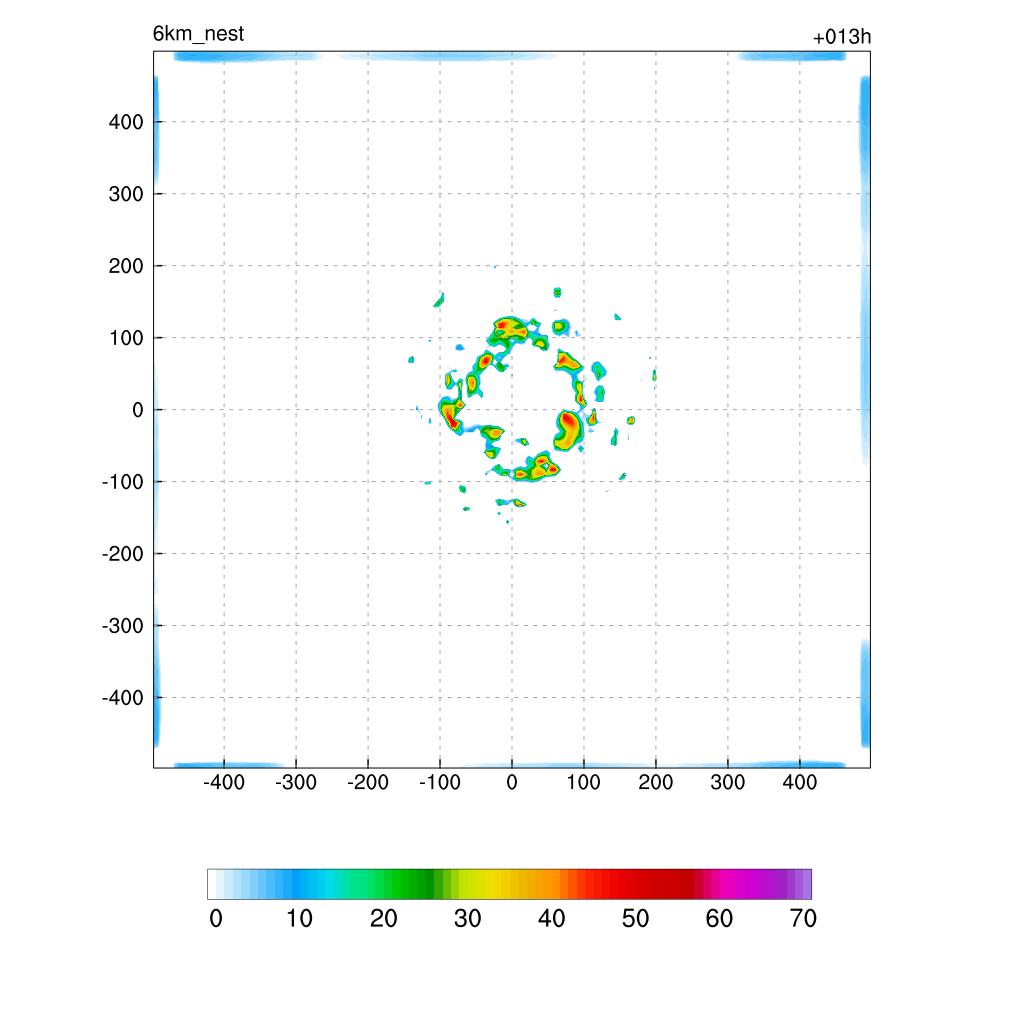Click the colorbar label 40
The height and width of the screenshot is (1024, 1024).
[552, 919]
